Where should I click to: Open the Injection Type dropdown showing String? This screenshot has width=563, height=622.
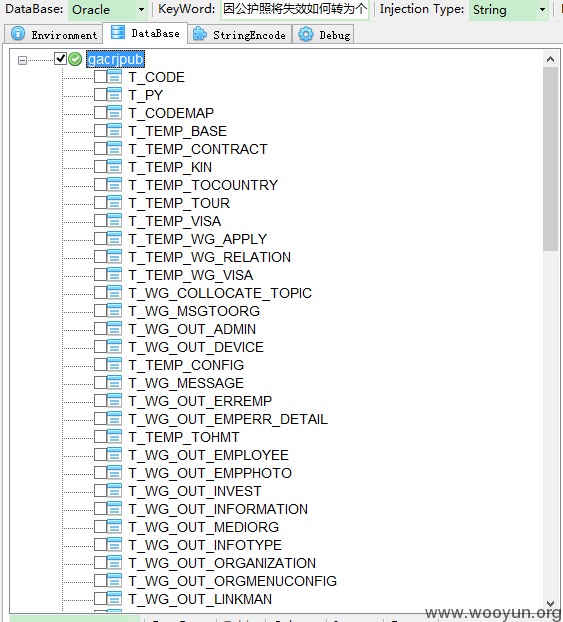(x=510, y=10)
